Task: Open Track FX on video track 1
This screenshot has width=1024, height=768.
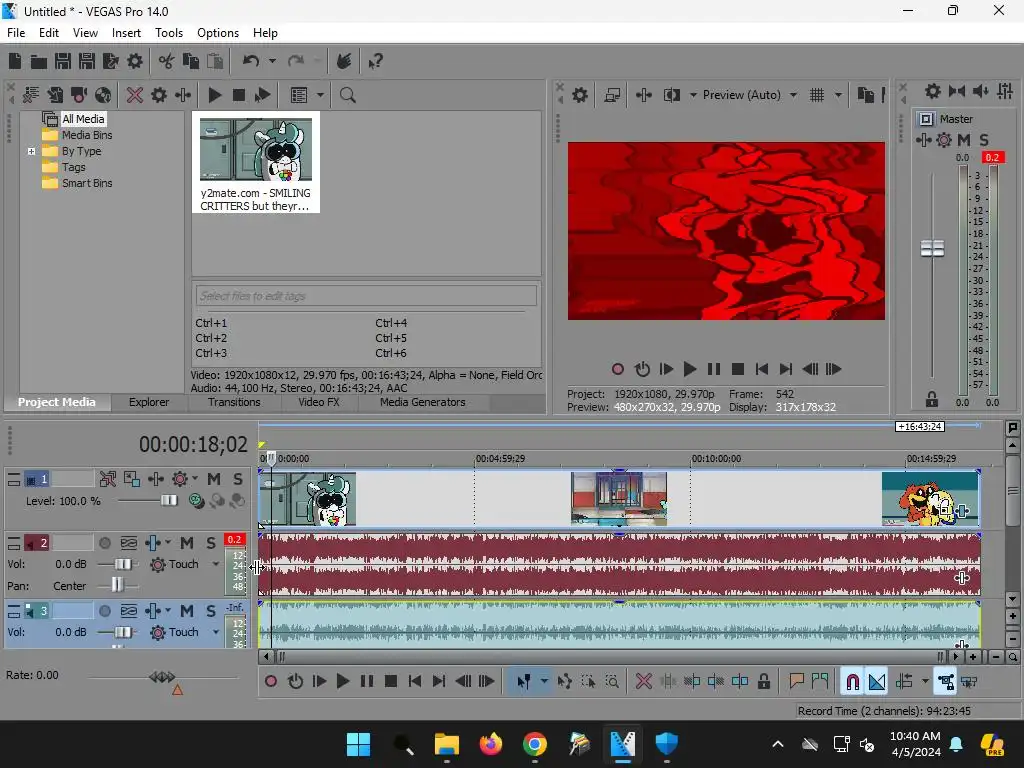Action: point(156,479)
